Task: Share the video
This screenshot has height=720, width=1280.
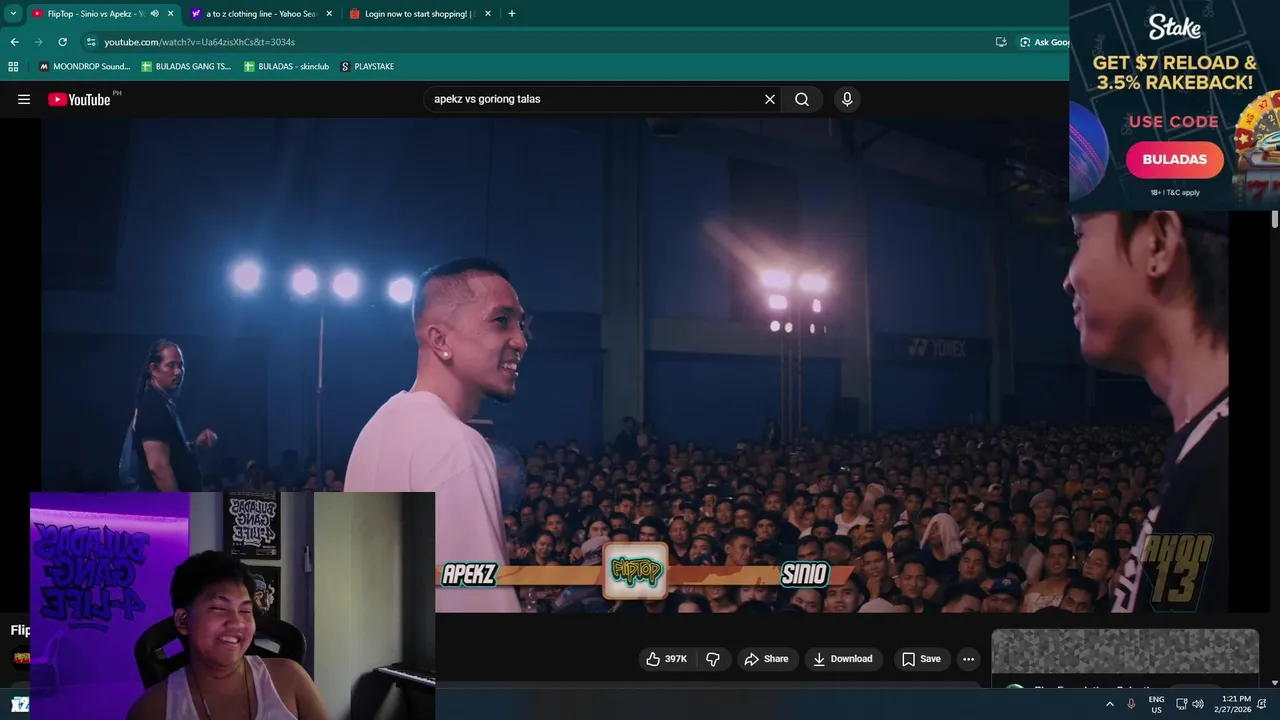Action: coord(766,659)
